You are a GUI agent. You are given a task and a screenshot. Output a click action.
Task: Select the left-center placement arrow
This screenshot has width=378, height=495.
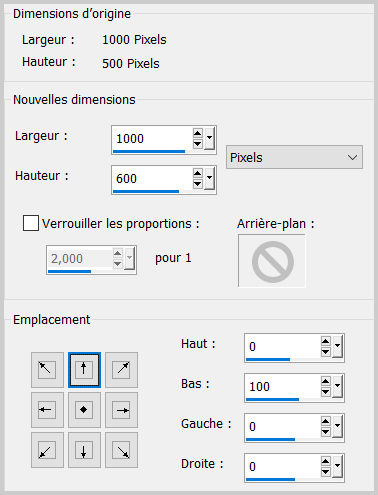coord(47,410)
